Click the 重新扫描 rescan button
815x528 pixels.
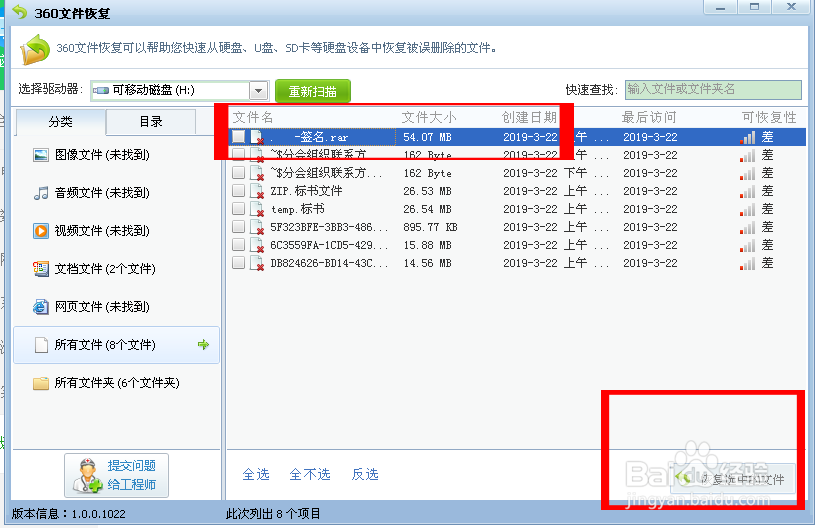point(312,91)
